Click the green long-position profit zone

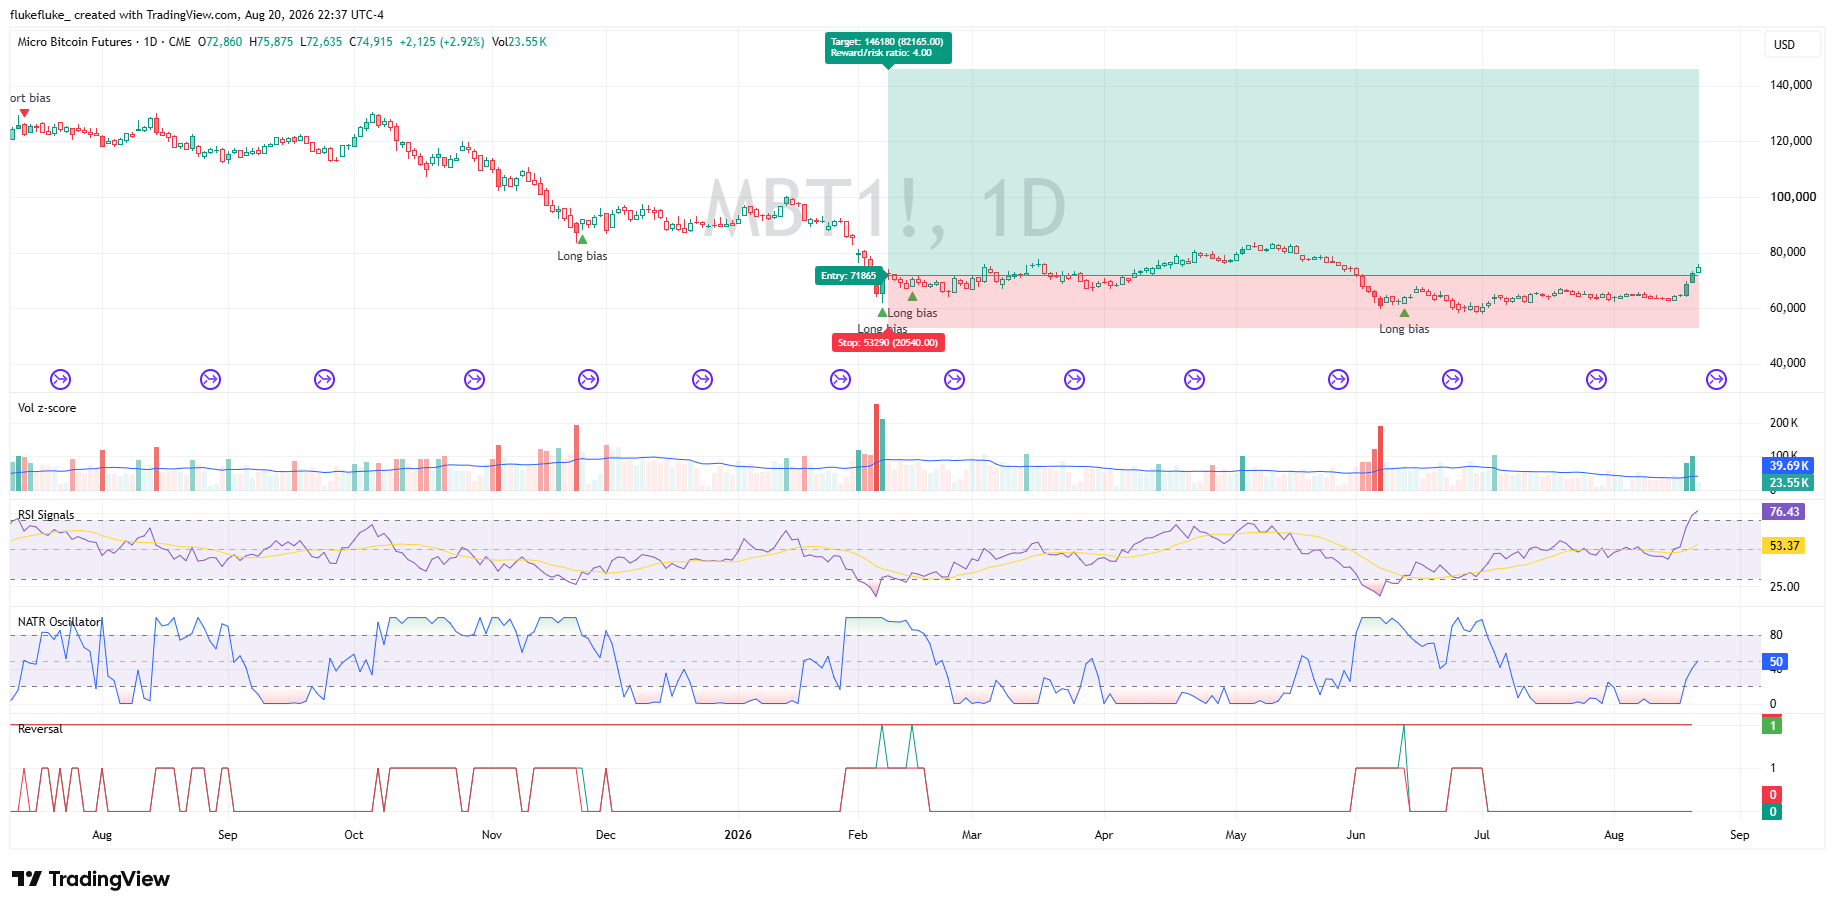[1293, 172]
